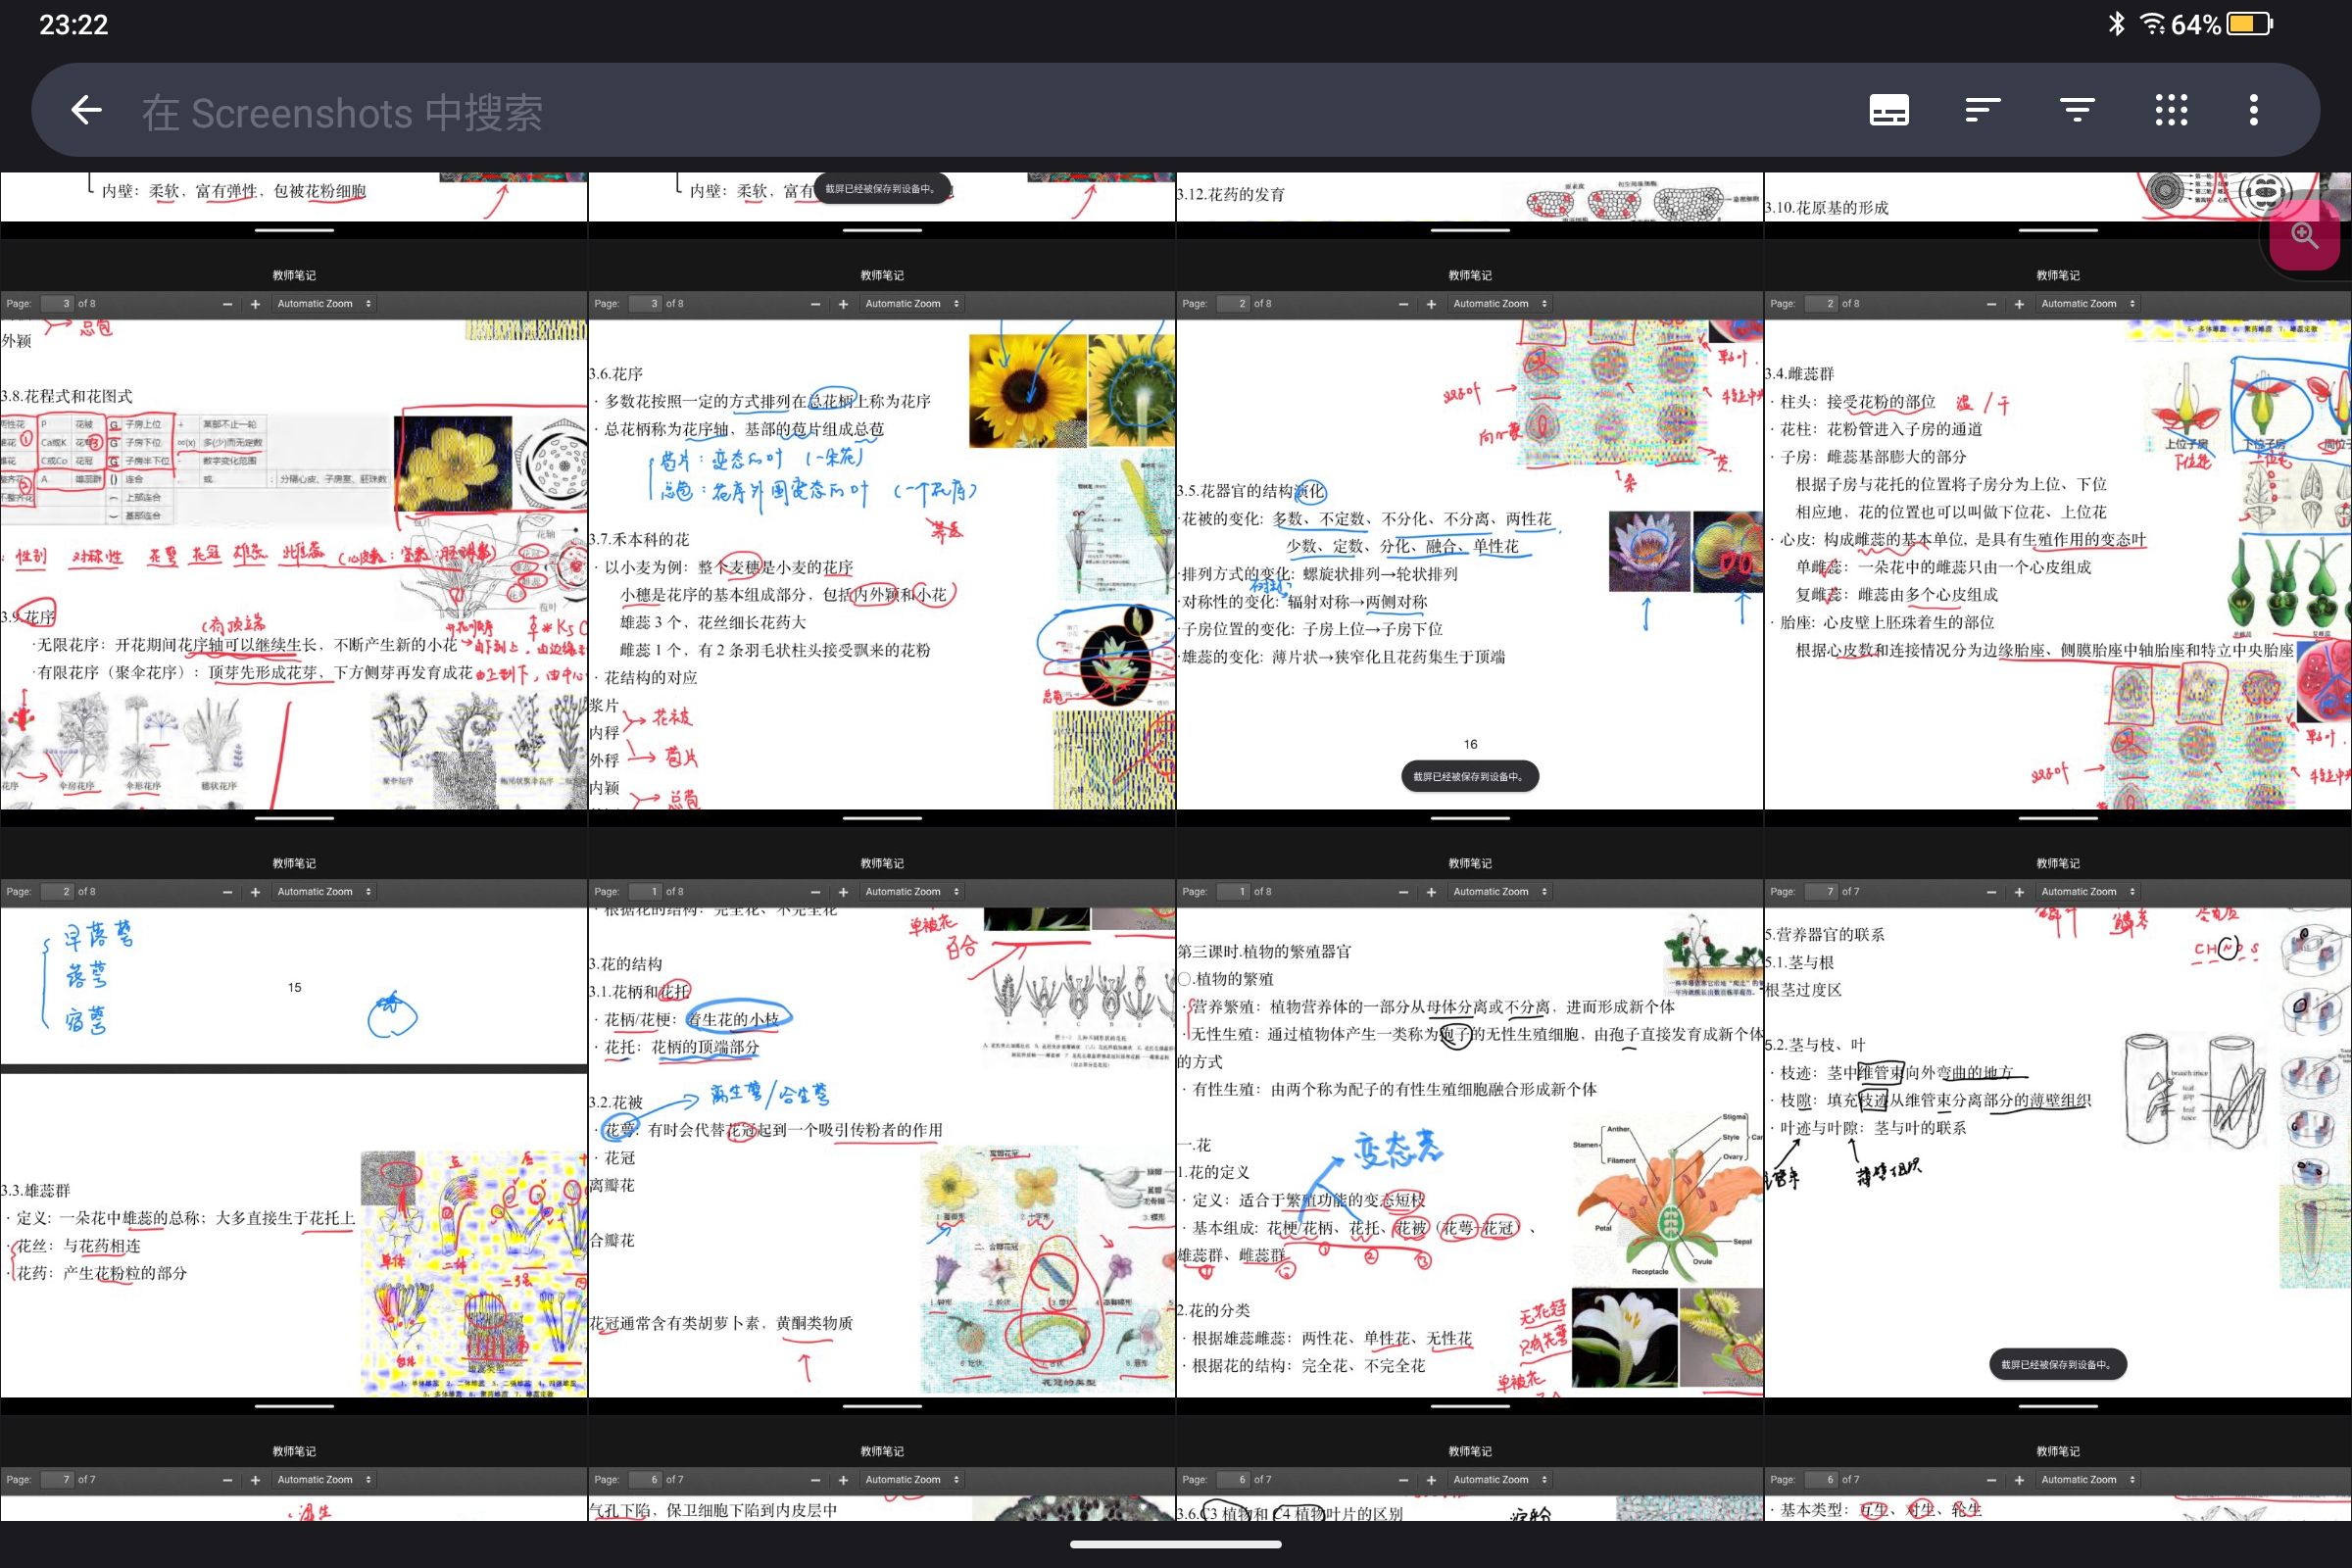The image size is (2352, 1568).
Task: Search in Screenshots field
Action: 342,112
